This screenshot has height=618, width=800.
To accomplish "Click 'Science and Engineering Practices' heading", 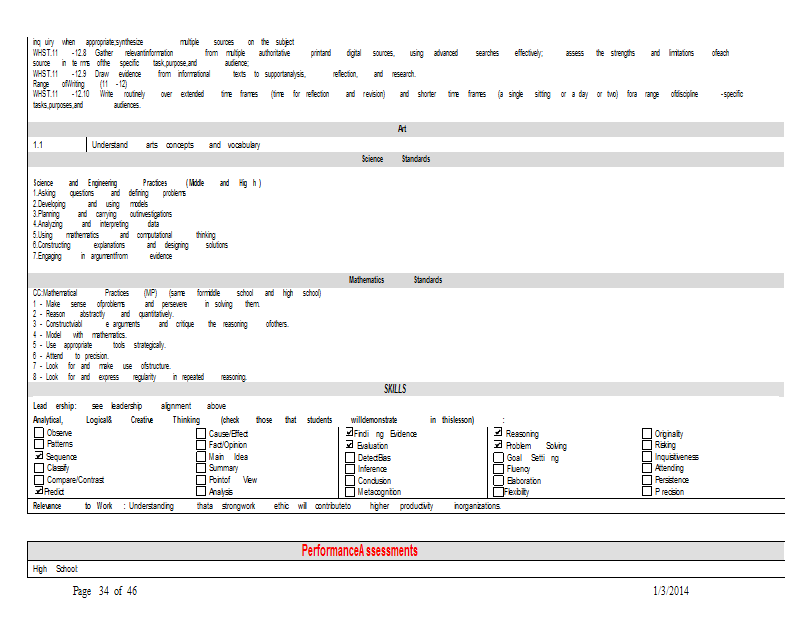I will pos(147,183).
